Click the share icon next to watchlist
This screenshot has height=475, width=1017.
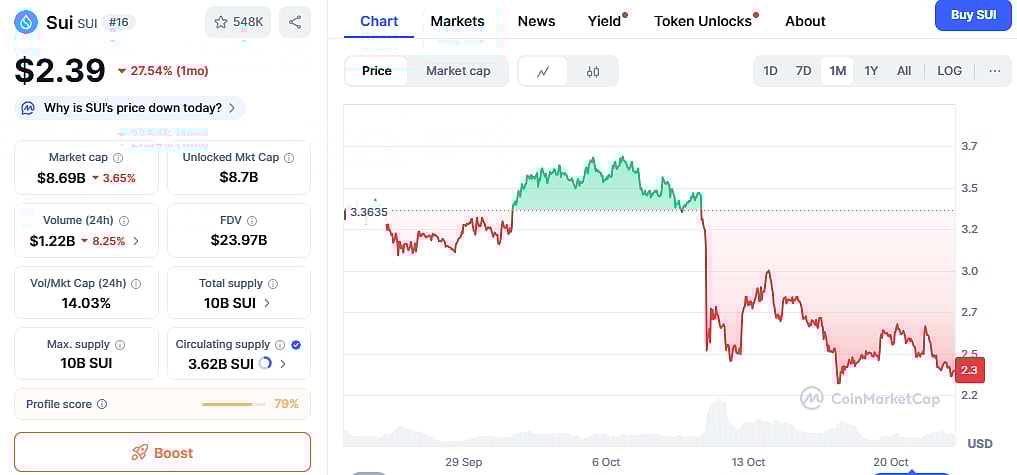click(x=294, y=22)
